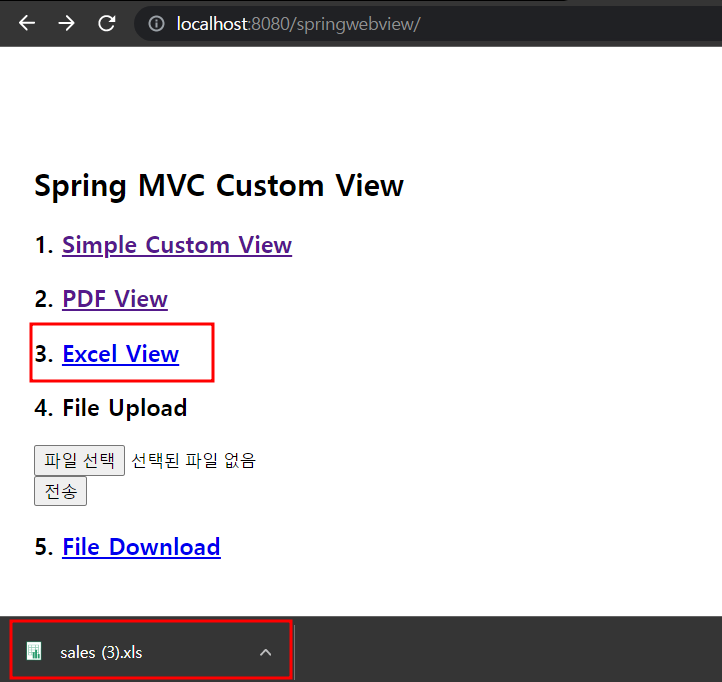Expand the sales (3).xls download options chevron
Image resolution: width=722 pixels, height=682 pixels.
tap(266, 652)
